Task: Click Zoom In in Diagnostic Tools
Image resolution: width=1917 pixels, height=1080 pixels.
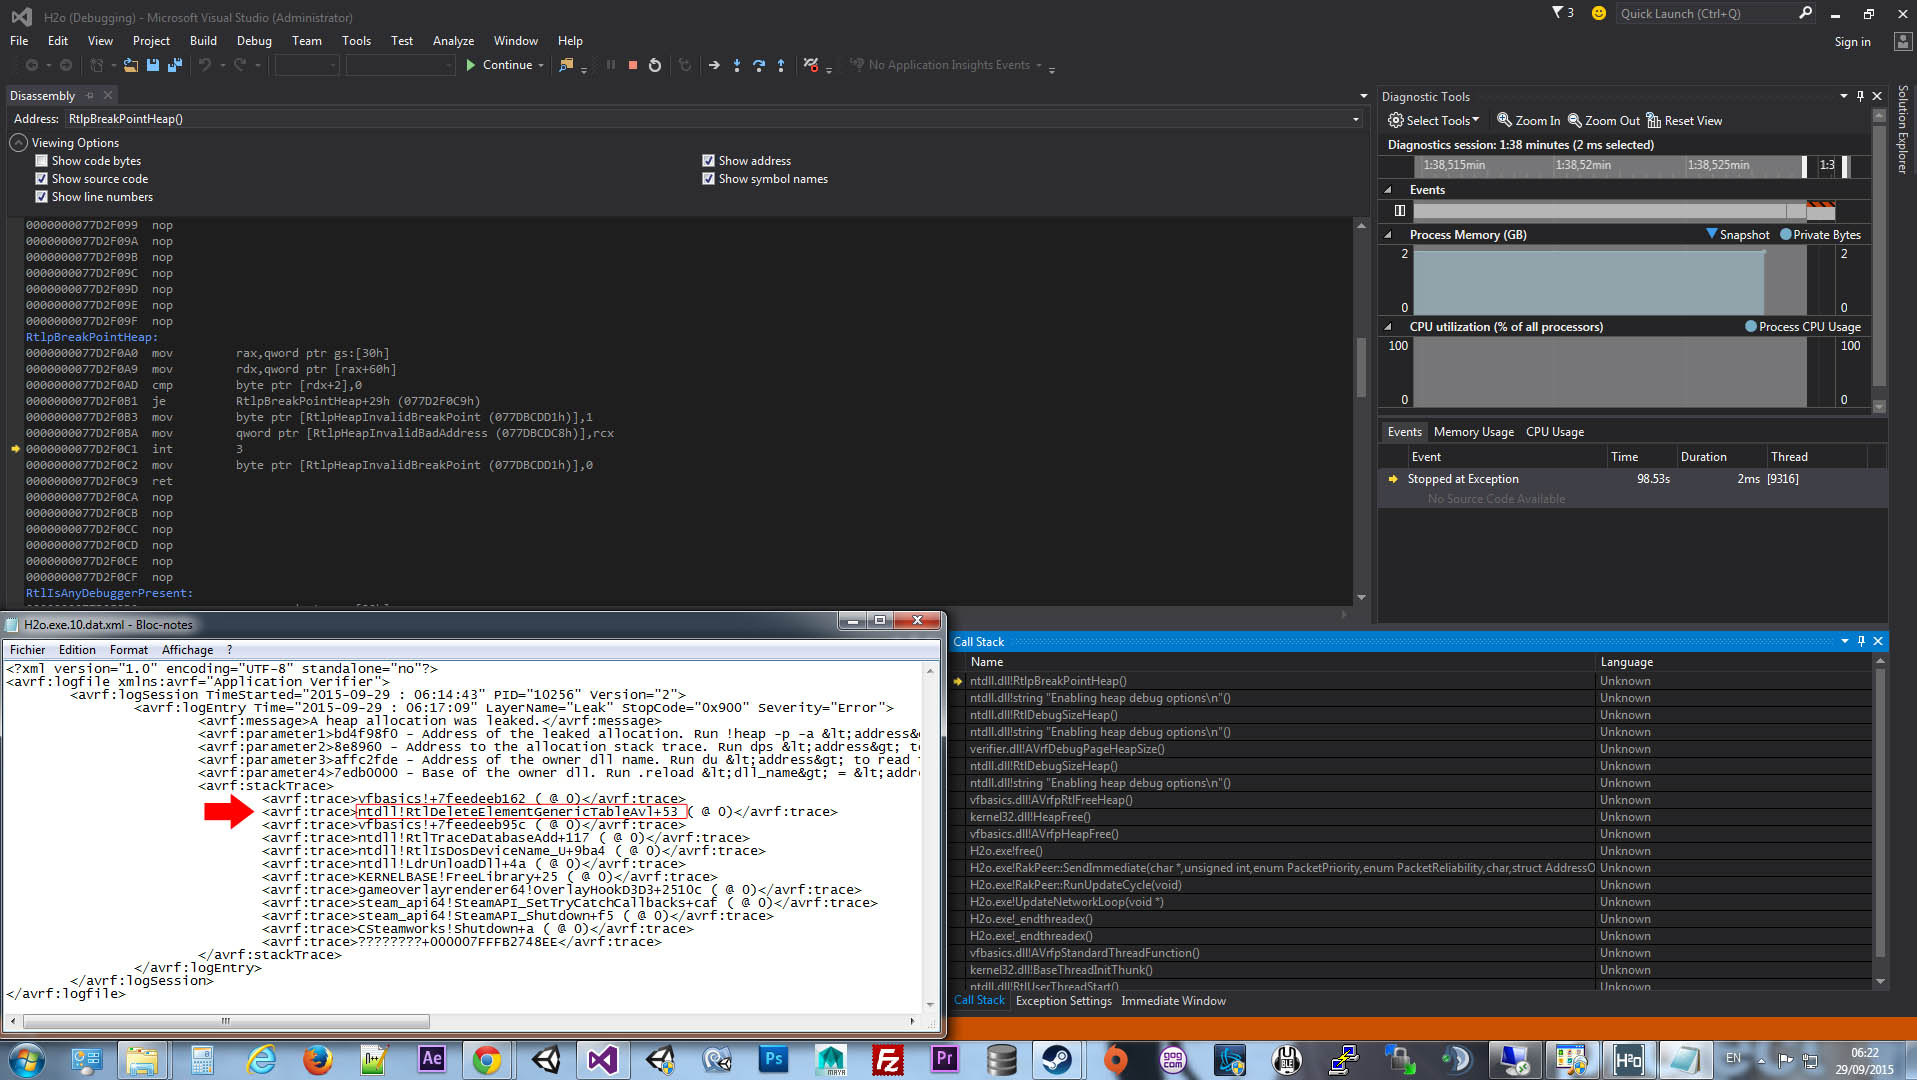Action: click(1528, 121)
